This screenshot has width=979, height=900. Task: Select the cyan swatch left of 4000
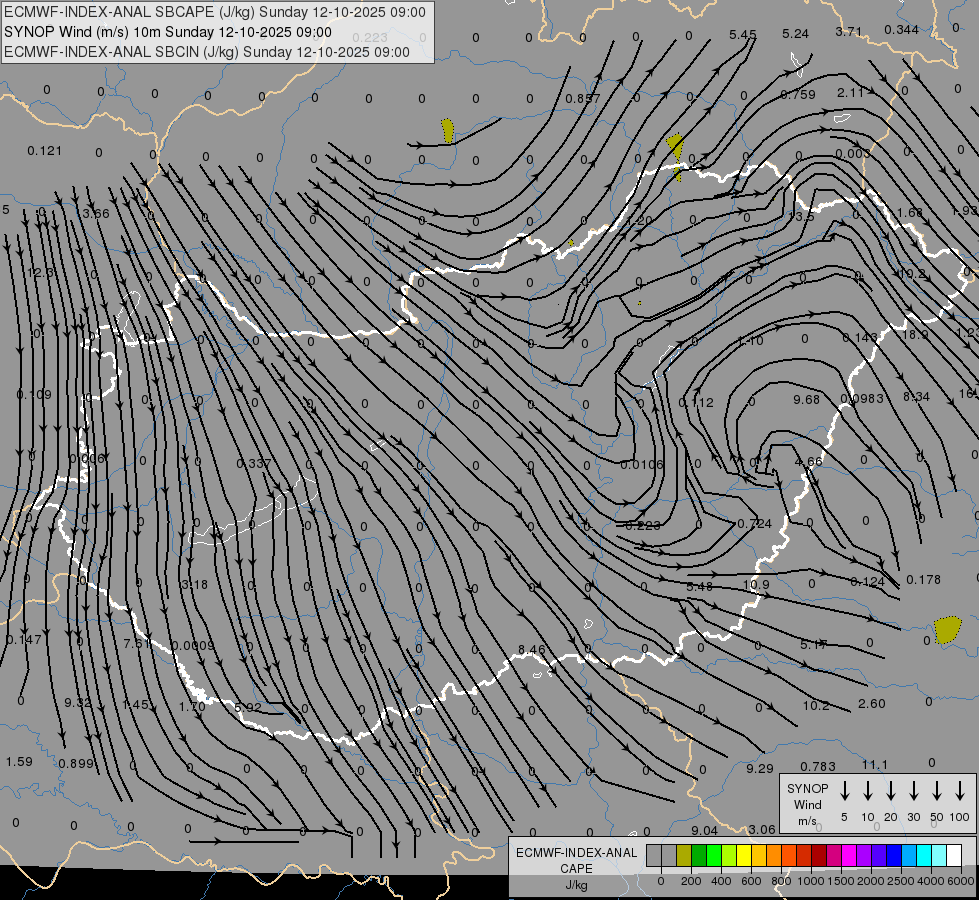click(x=923, y=856)
